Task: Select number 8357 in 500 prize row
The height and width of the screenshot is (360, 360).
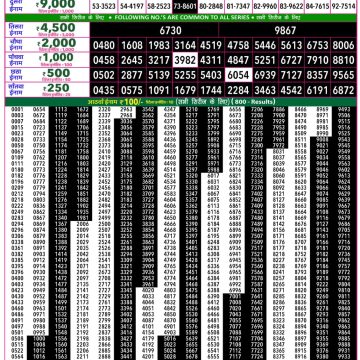Action: [x=317, y=75]
